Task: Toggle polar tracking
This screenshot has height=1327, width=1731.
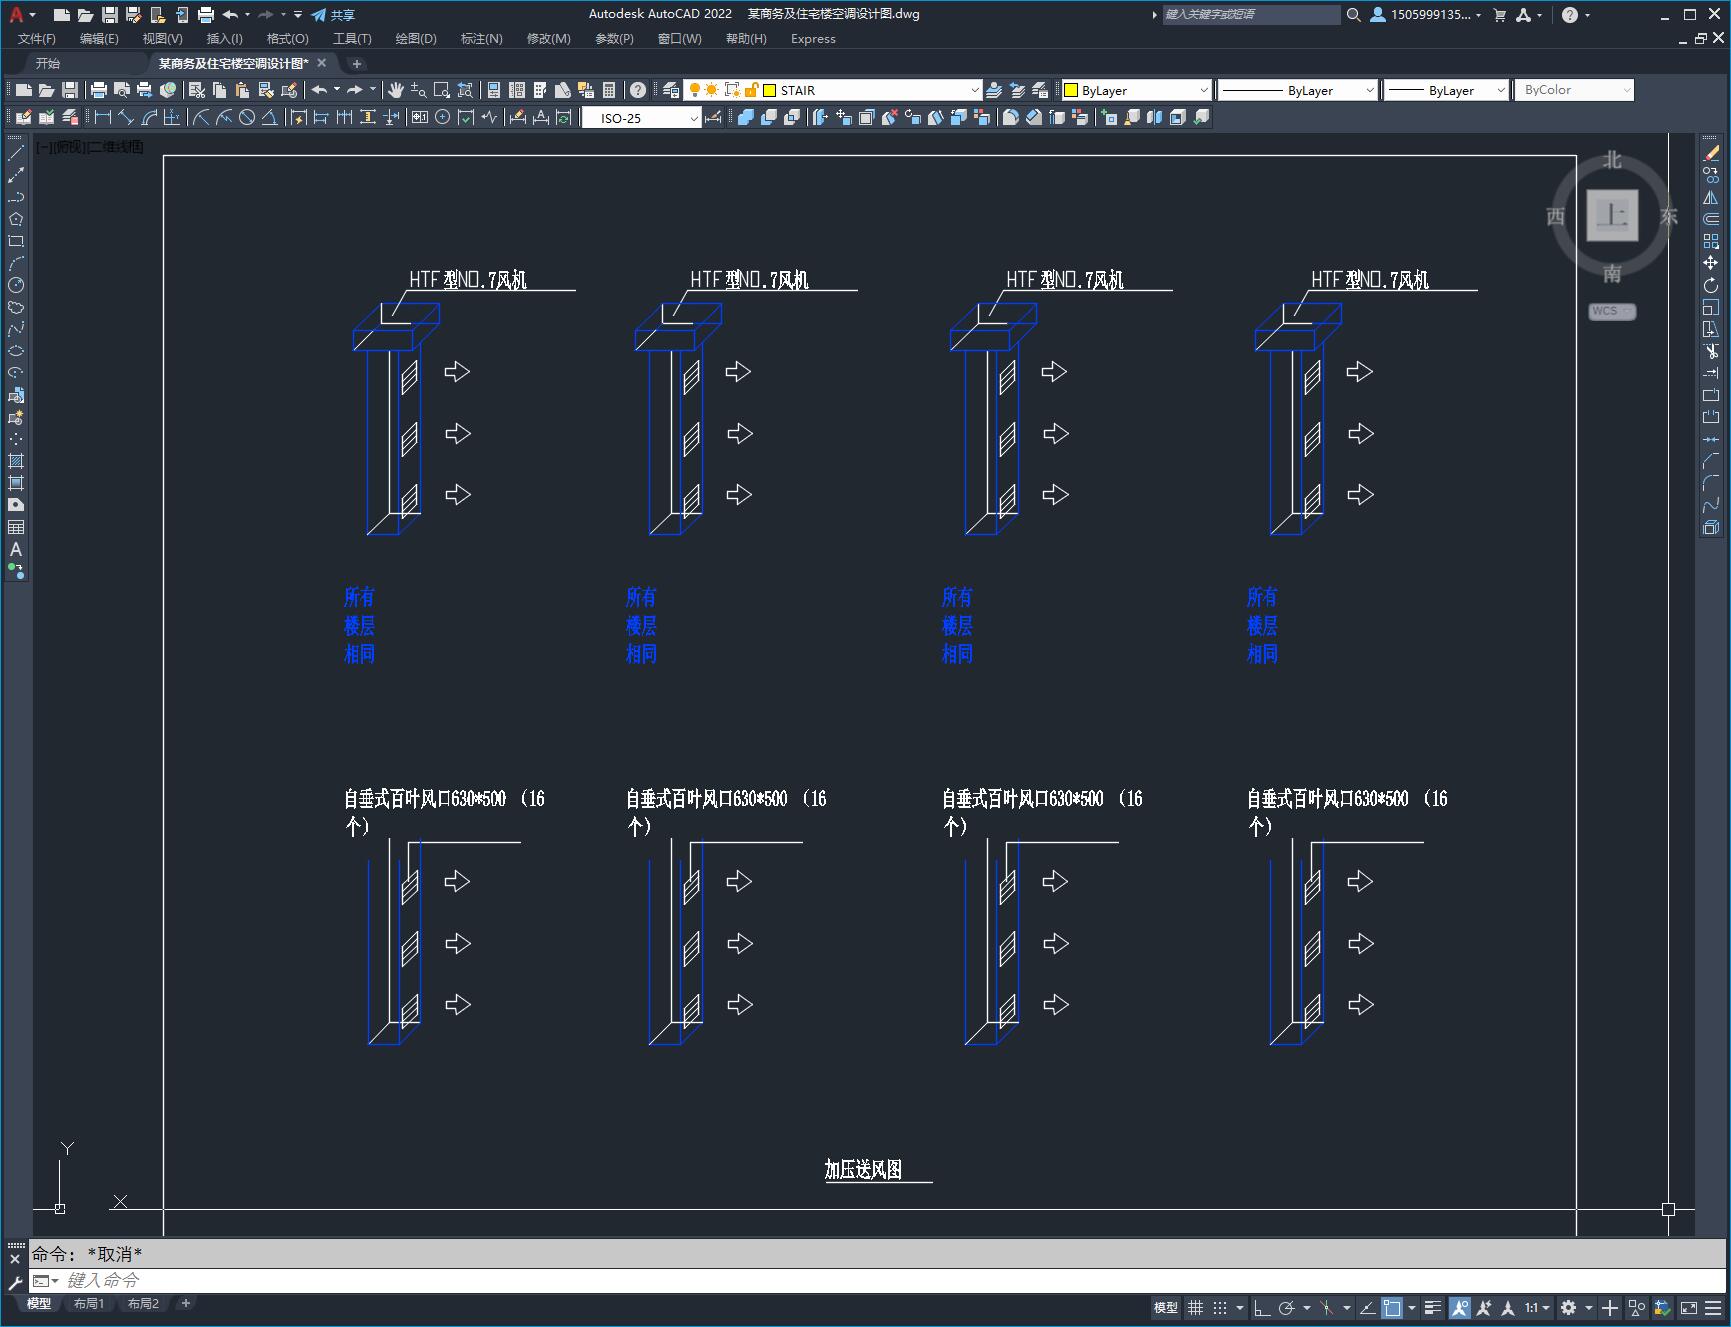Action: (x=1287, y=1308)
